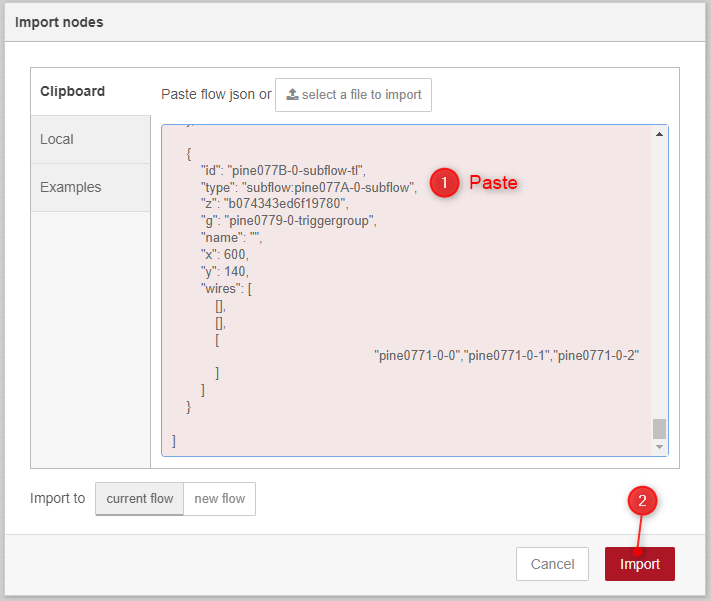This screenshot has height=601, width=711.
Task: Click the "id" pine077B-0-subflow-tl line
Action: point(283,171)
